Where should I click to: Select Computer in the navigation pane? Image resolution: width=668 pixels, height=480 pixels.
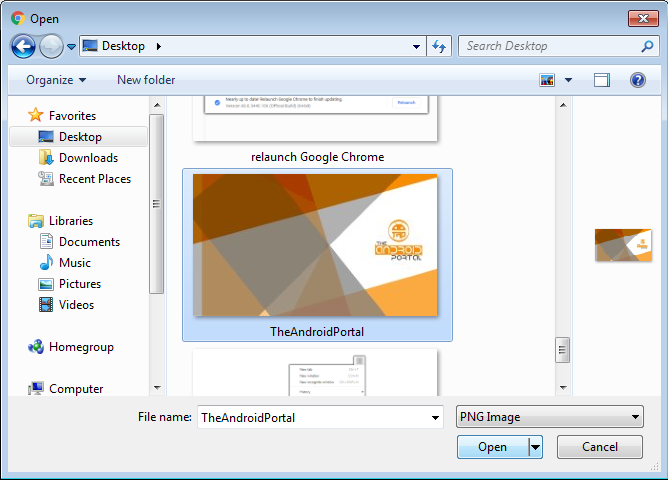[x=76, y=388]
